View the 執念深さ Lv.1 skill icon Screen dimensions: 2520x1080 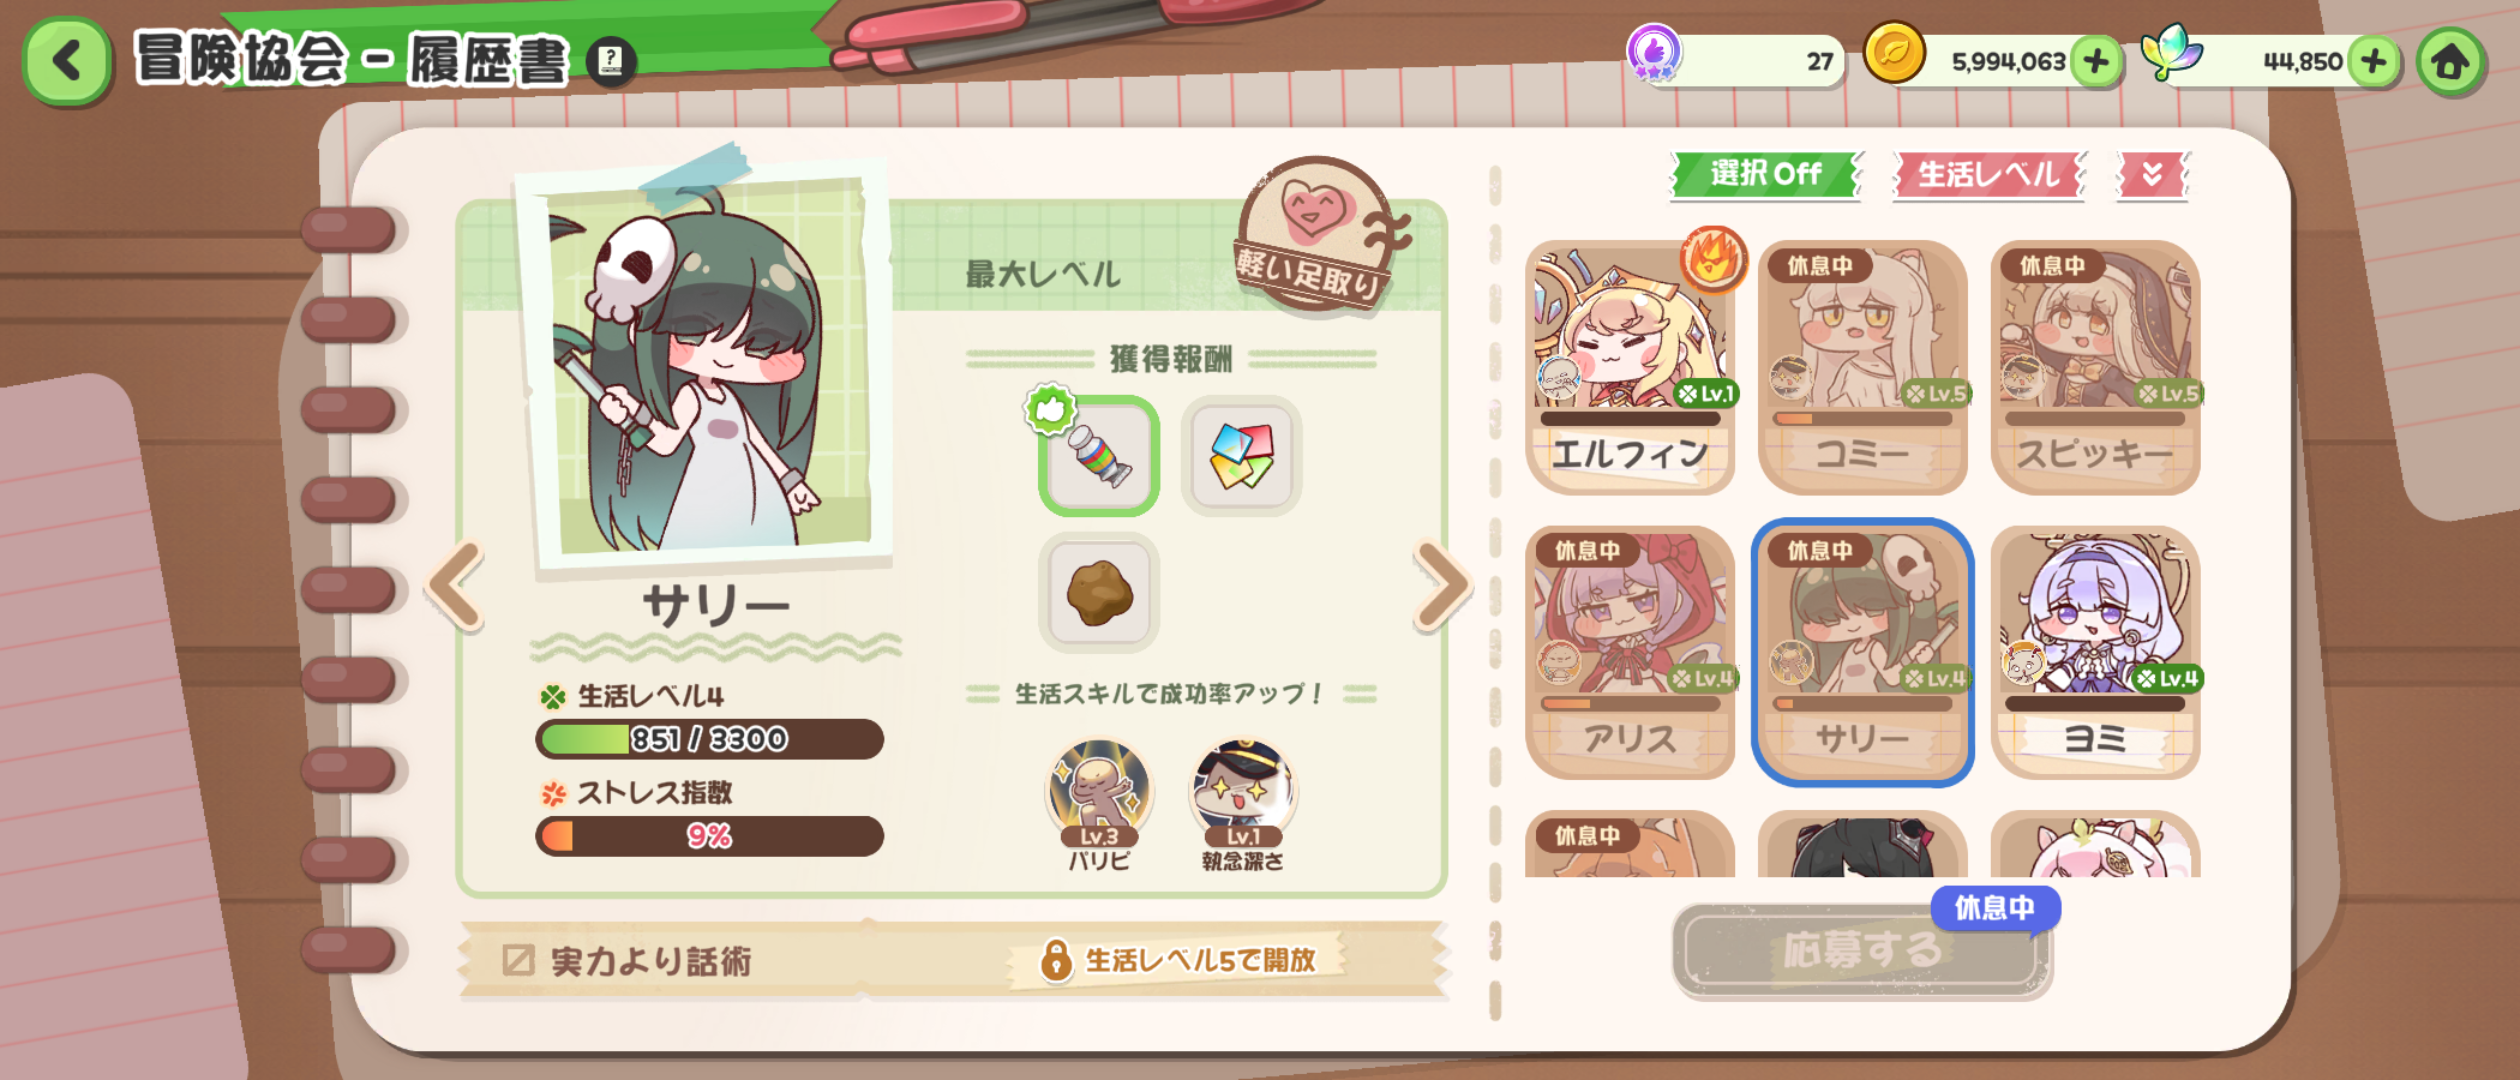[x=1242, y=805]
